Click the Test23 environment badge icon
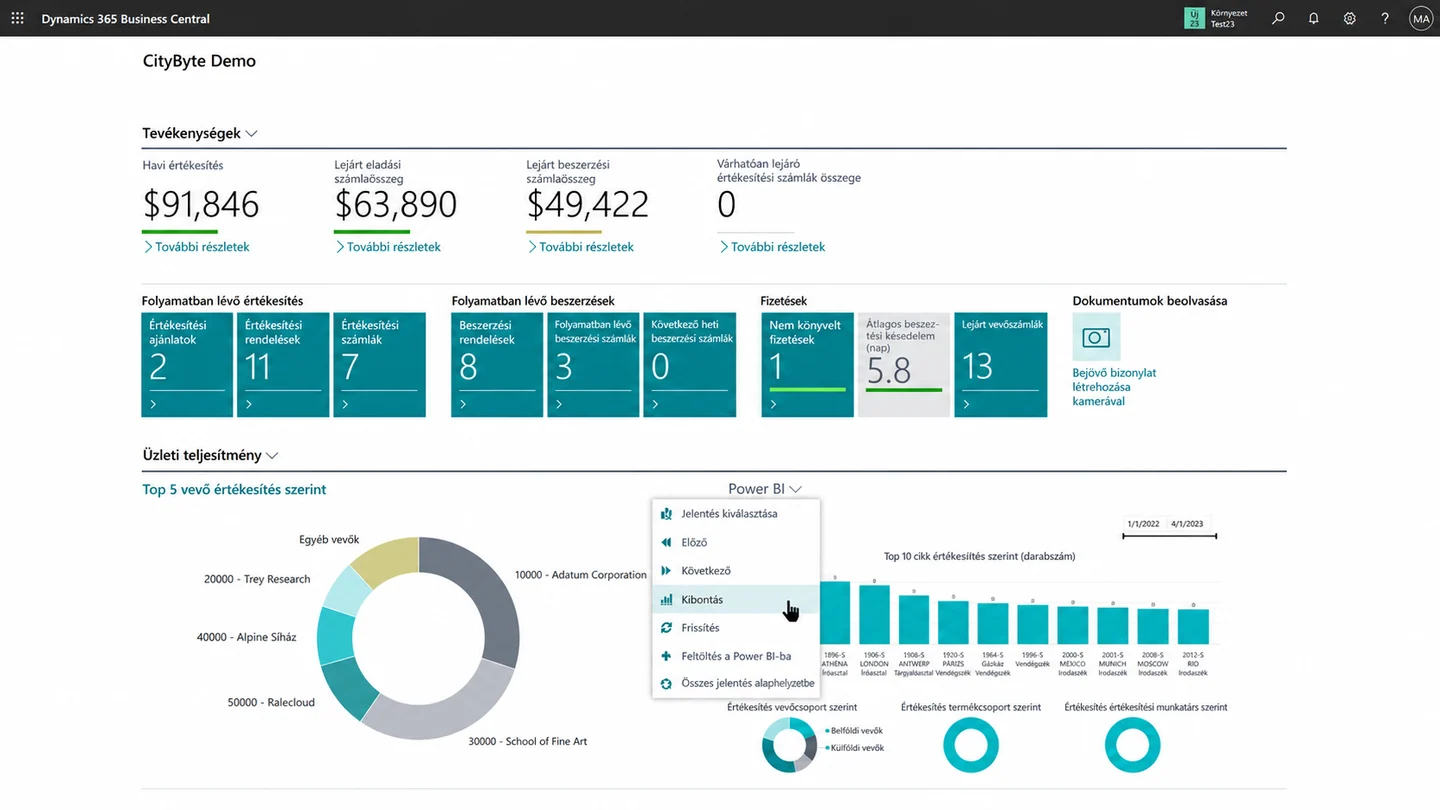This screenshot has width=1440, height=810. click(x=1194, y=18)
